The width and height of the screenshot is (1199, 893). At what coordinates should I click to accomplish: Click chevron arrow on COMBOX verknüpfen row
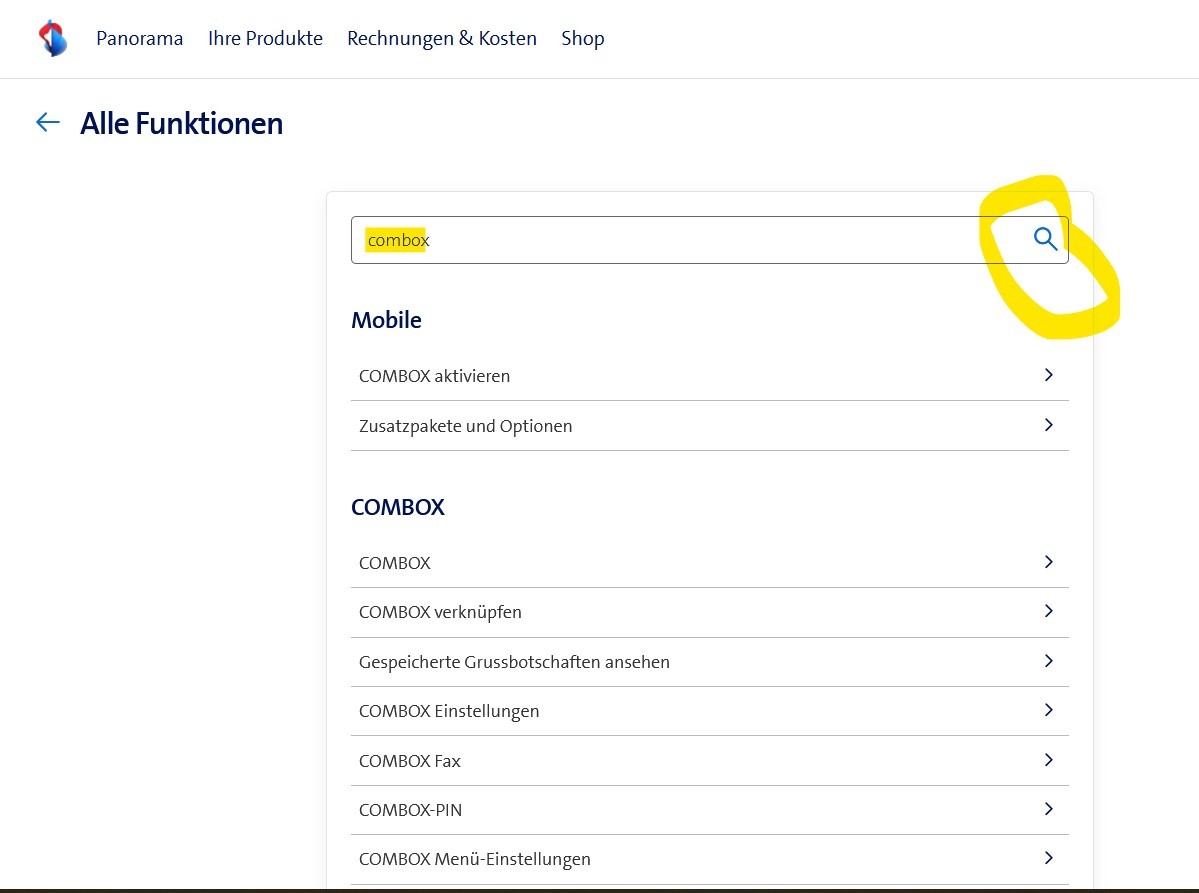pyautogui.click(x=1048, y=611)
